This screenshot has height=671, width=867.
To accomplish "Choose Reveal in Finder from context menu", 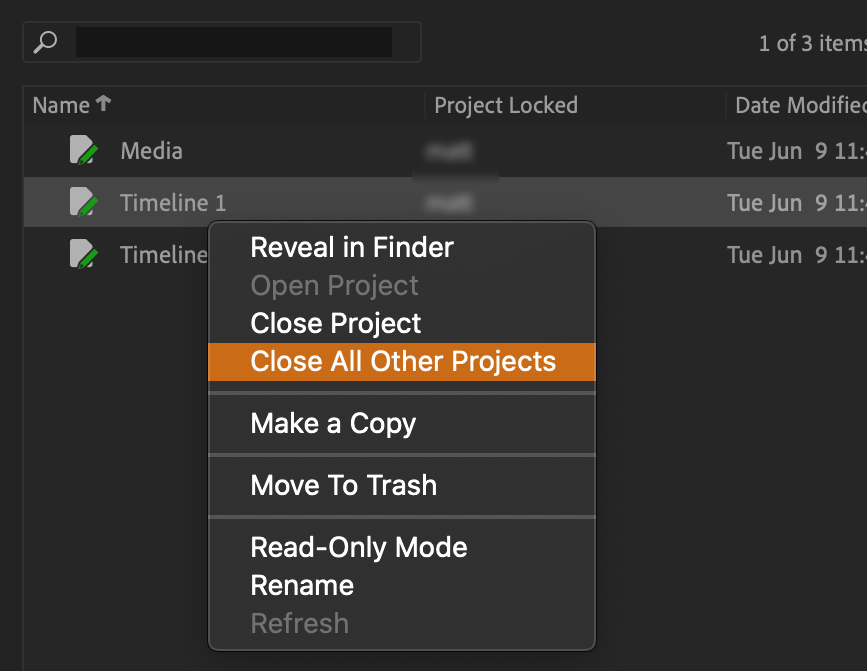I will [352, 247].
